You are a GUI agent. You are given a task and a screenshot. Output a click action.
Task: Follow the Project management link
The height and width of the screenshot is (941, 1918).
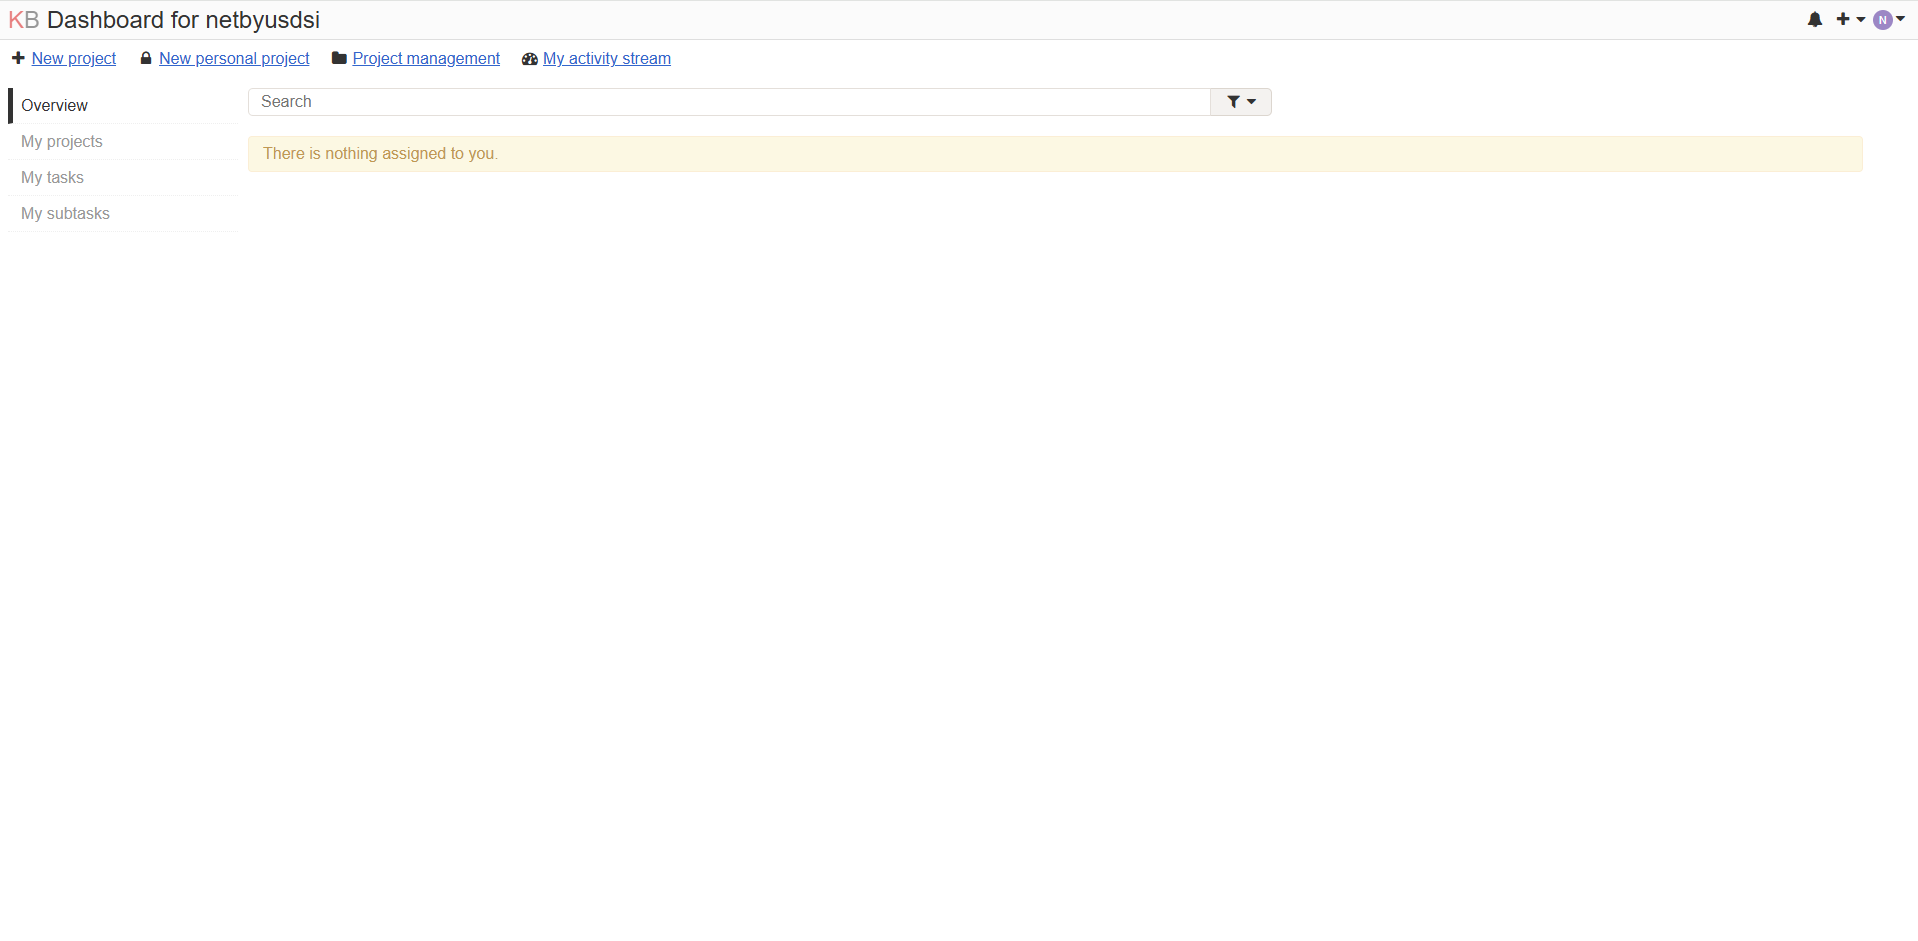tap(426, 58)
